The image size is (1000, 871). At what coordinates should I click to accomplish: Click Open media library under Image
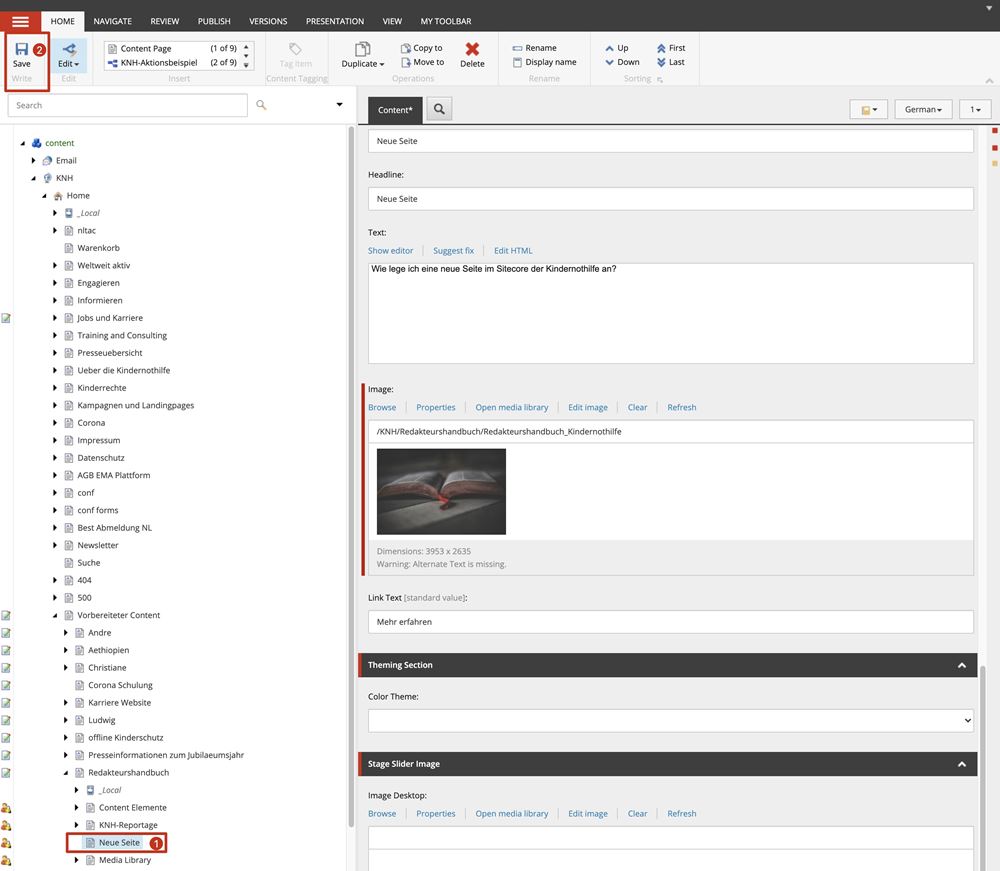pos(511,407)
